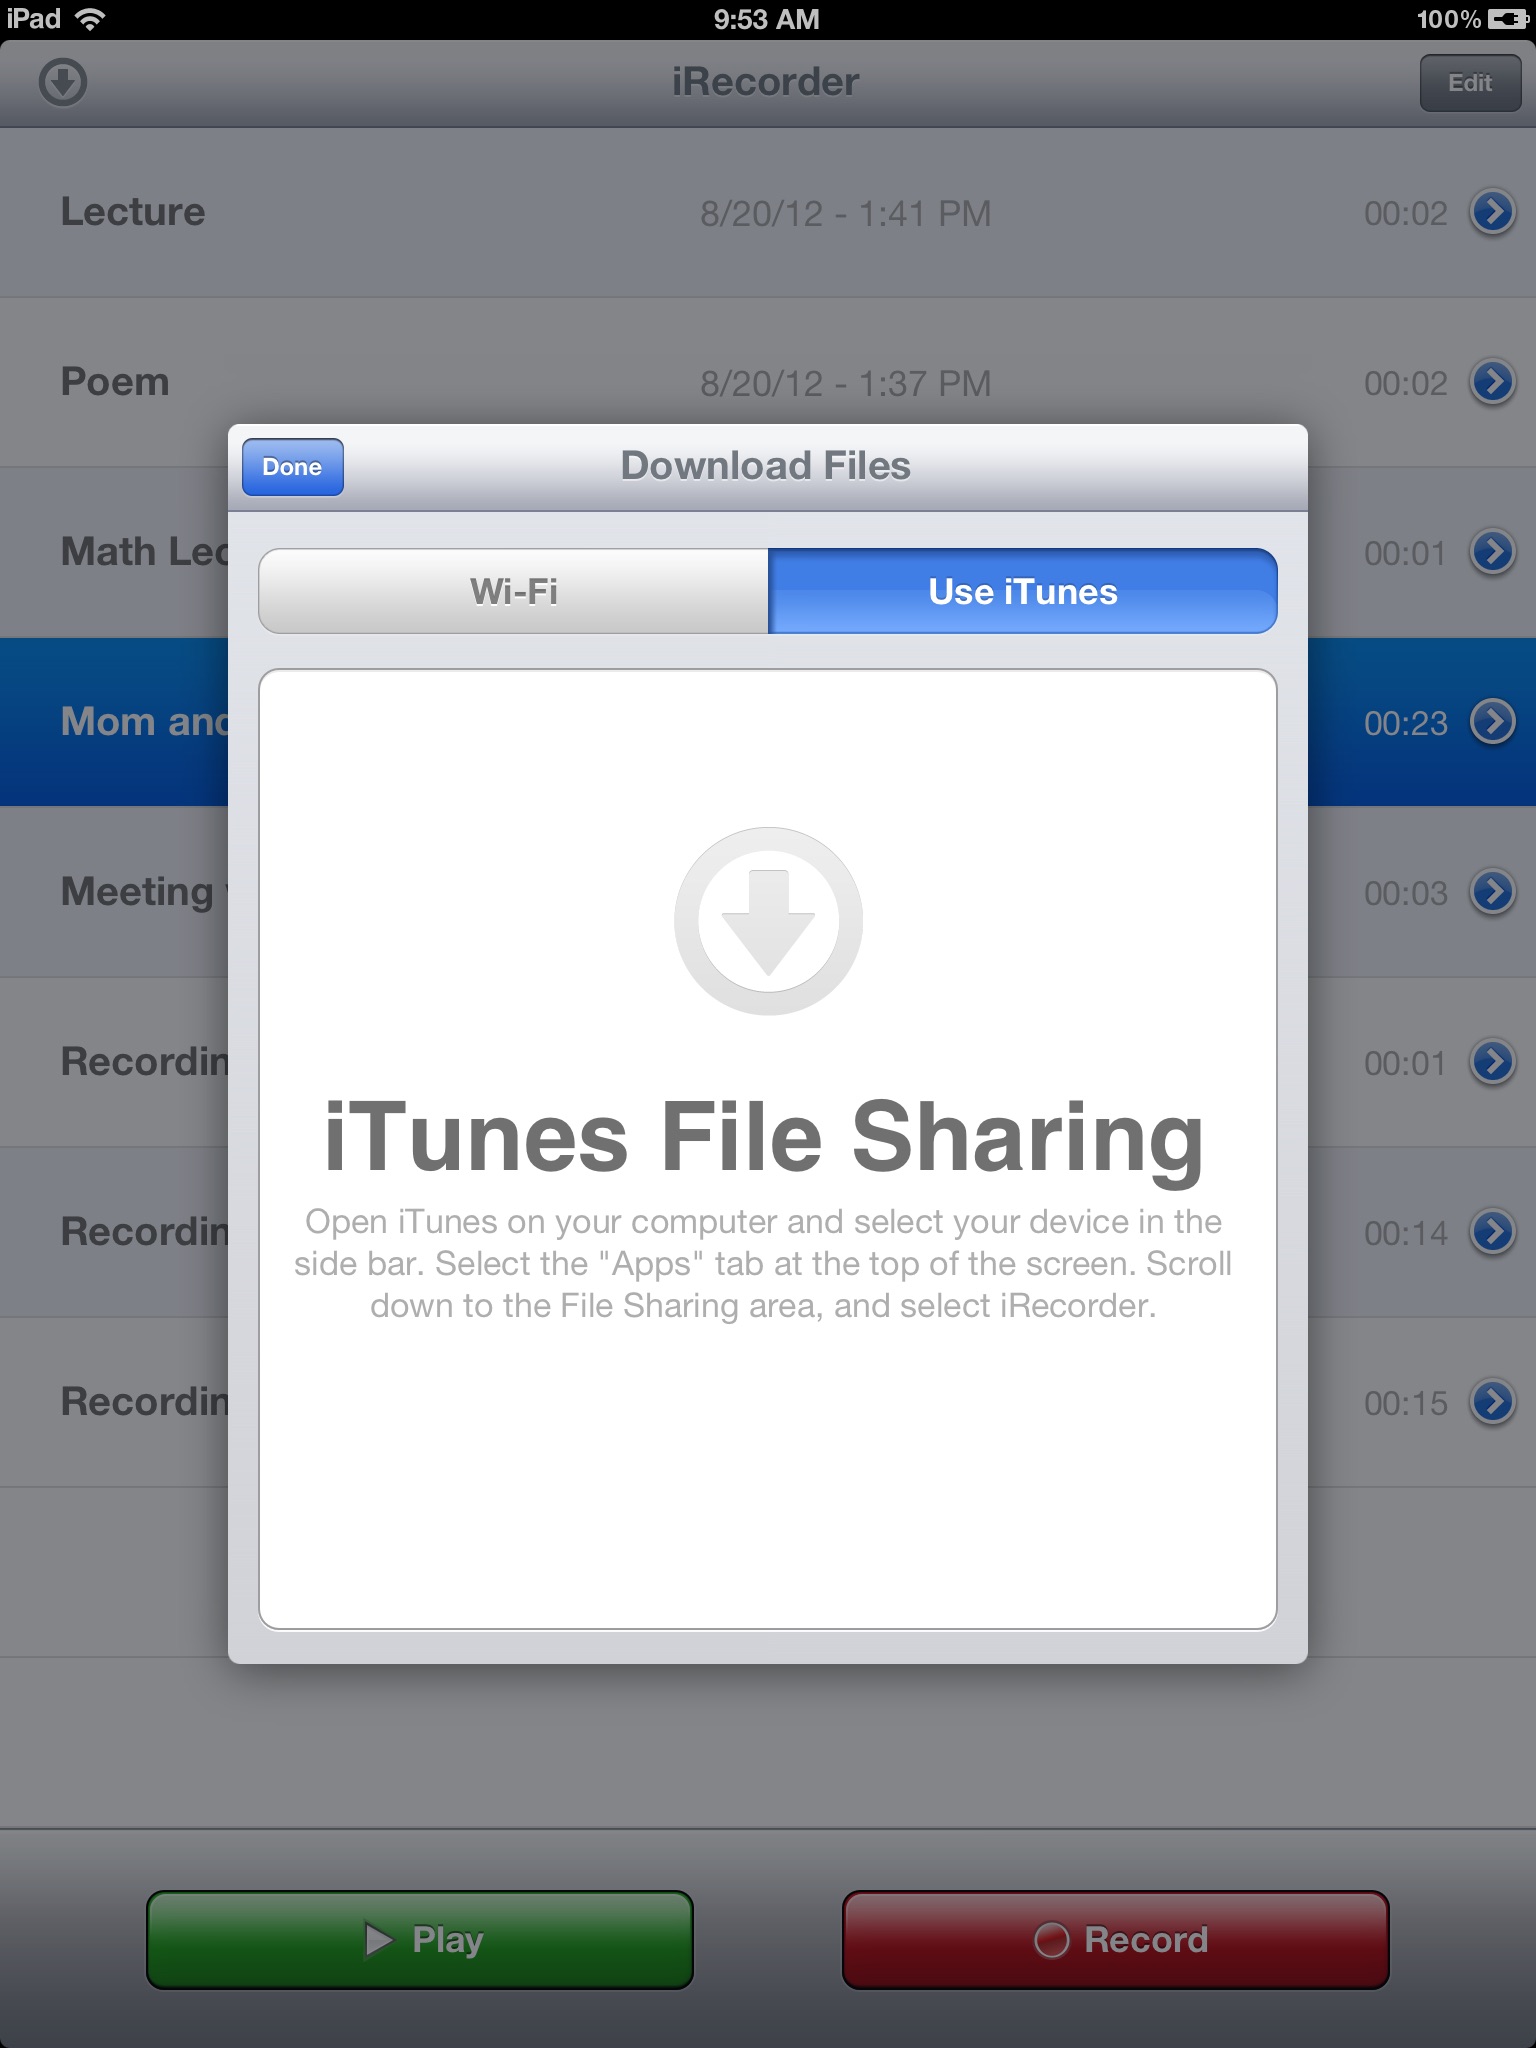Start playback with the Play button
The height and width of the screenshot is (2048, 1536).
[420, 1939]
